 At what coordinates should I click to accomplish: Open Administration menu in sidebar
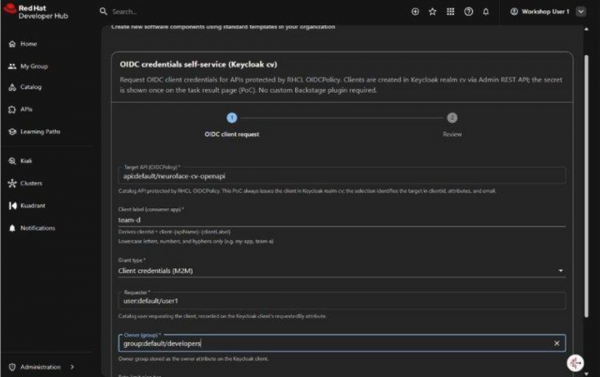pos(40,367)
